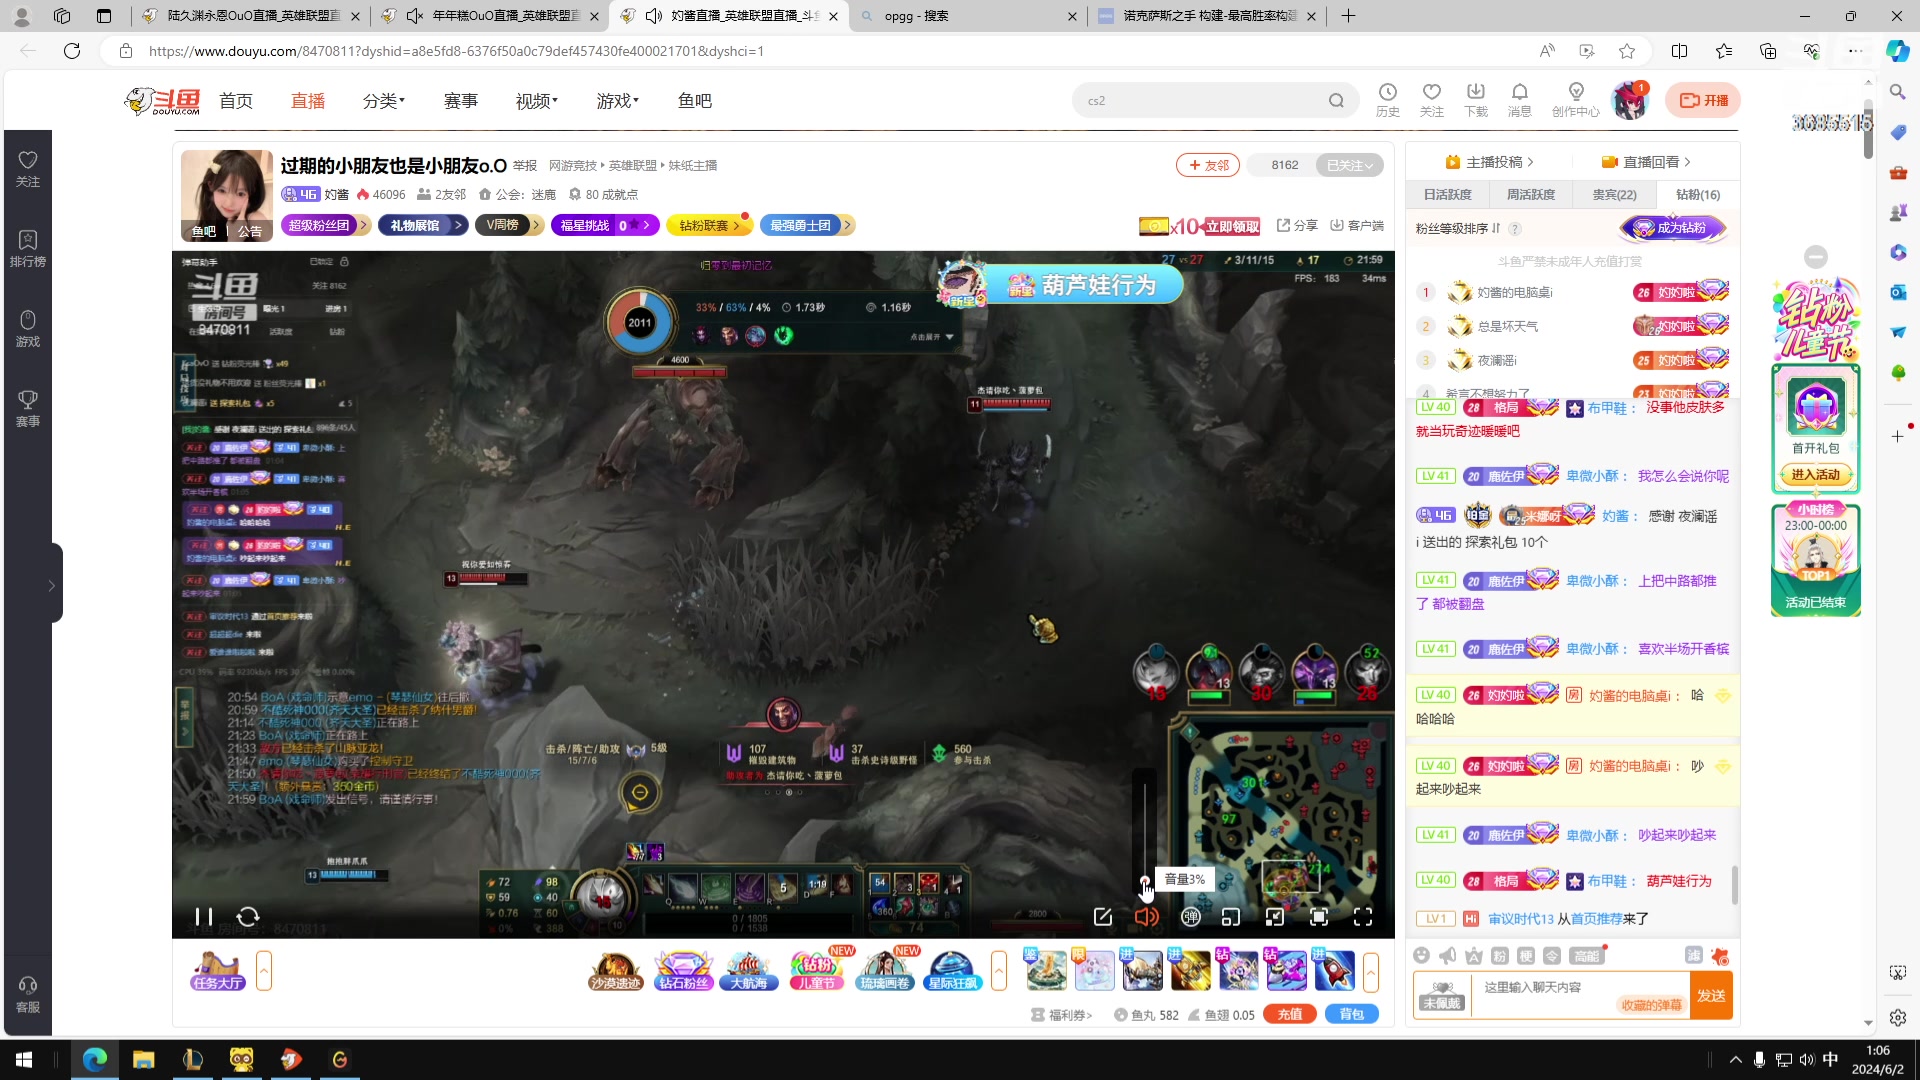Toggle 粉丝等级排序 fan level sorting
The height and width of the screenshot is (1080, 1920).
click(1457, 228)
